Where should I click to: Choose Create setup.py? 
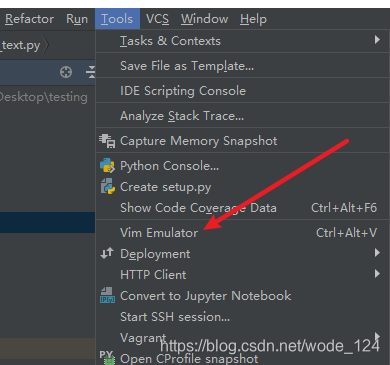[x=242, y=187]
